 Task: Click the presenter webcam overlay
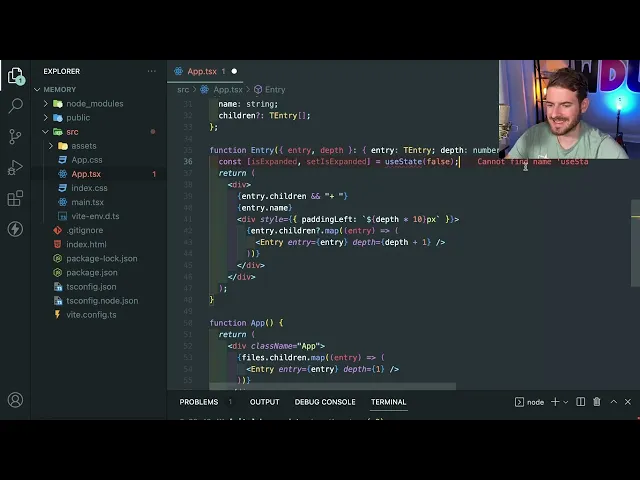pos(569,109)
